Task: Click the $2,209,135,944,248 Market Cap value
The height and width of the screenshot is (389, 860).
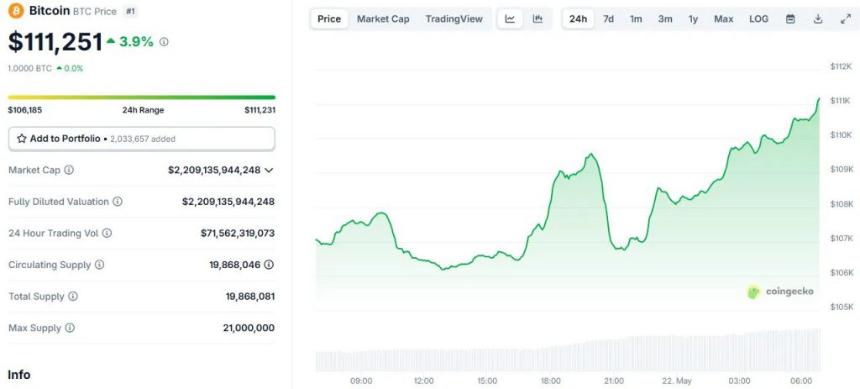Action: (x=214, y=170)
